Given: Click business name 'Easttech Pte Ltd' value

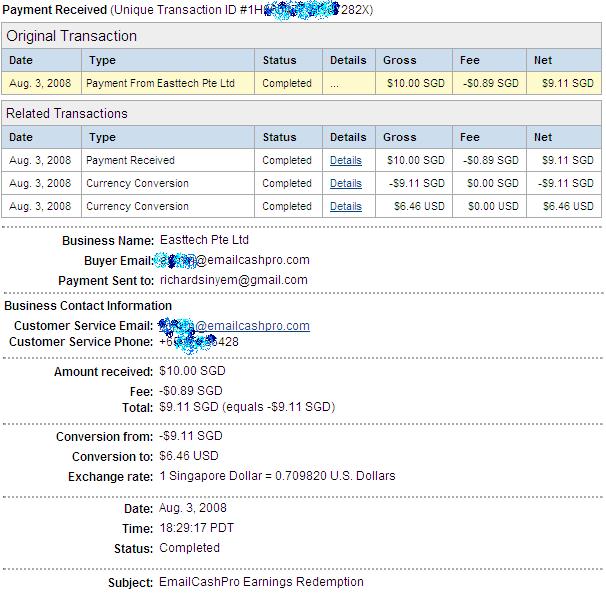Looking at the screenshot, I should (204, 240).
